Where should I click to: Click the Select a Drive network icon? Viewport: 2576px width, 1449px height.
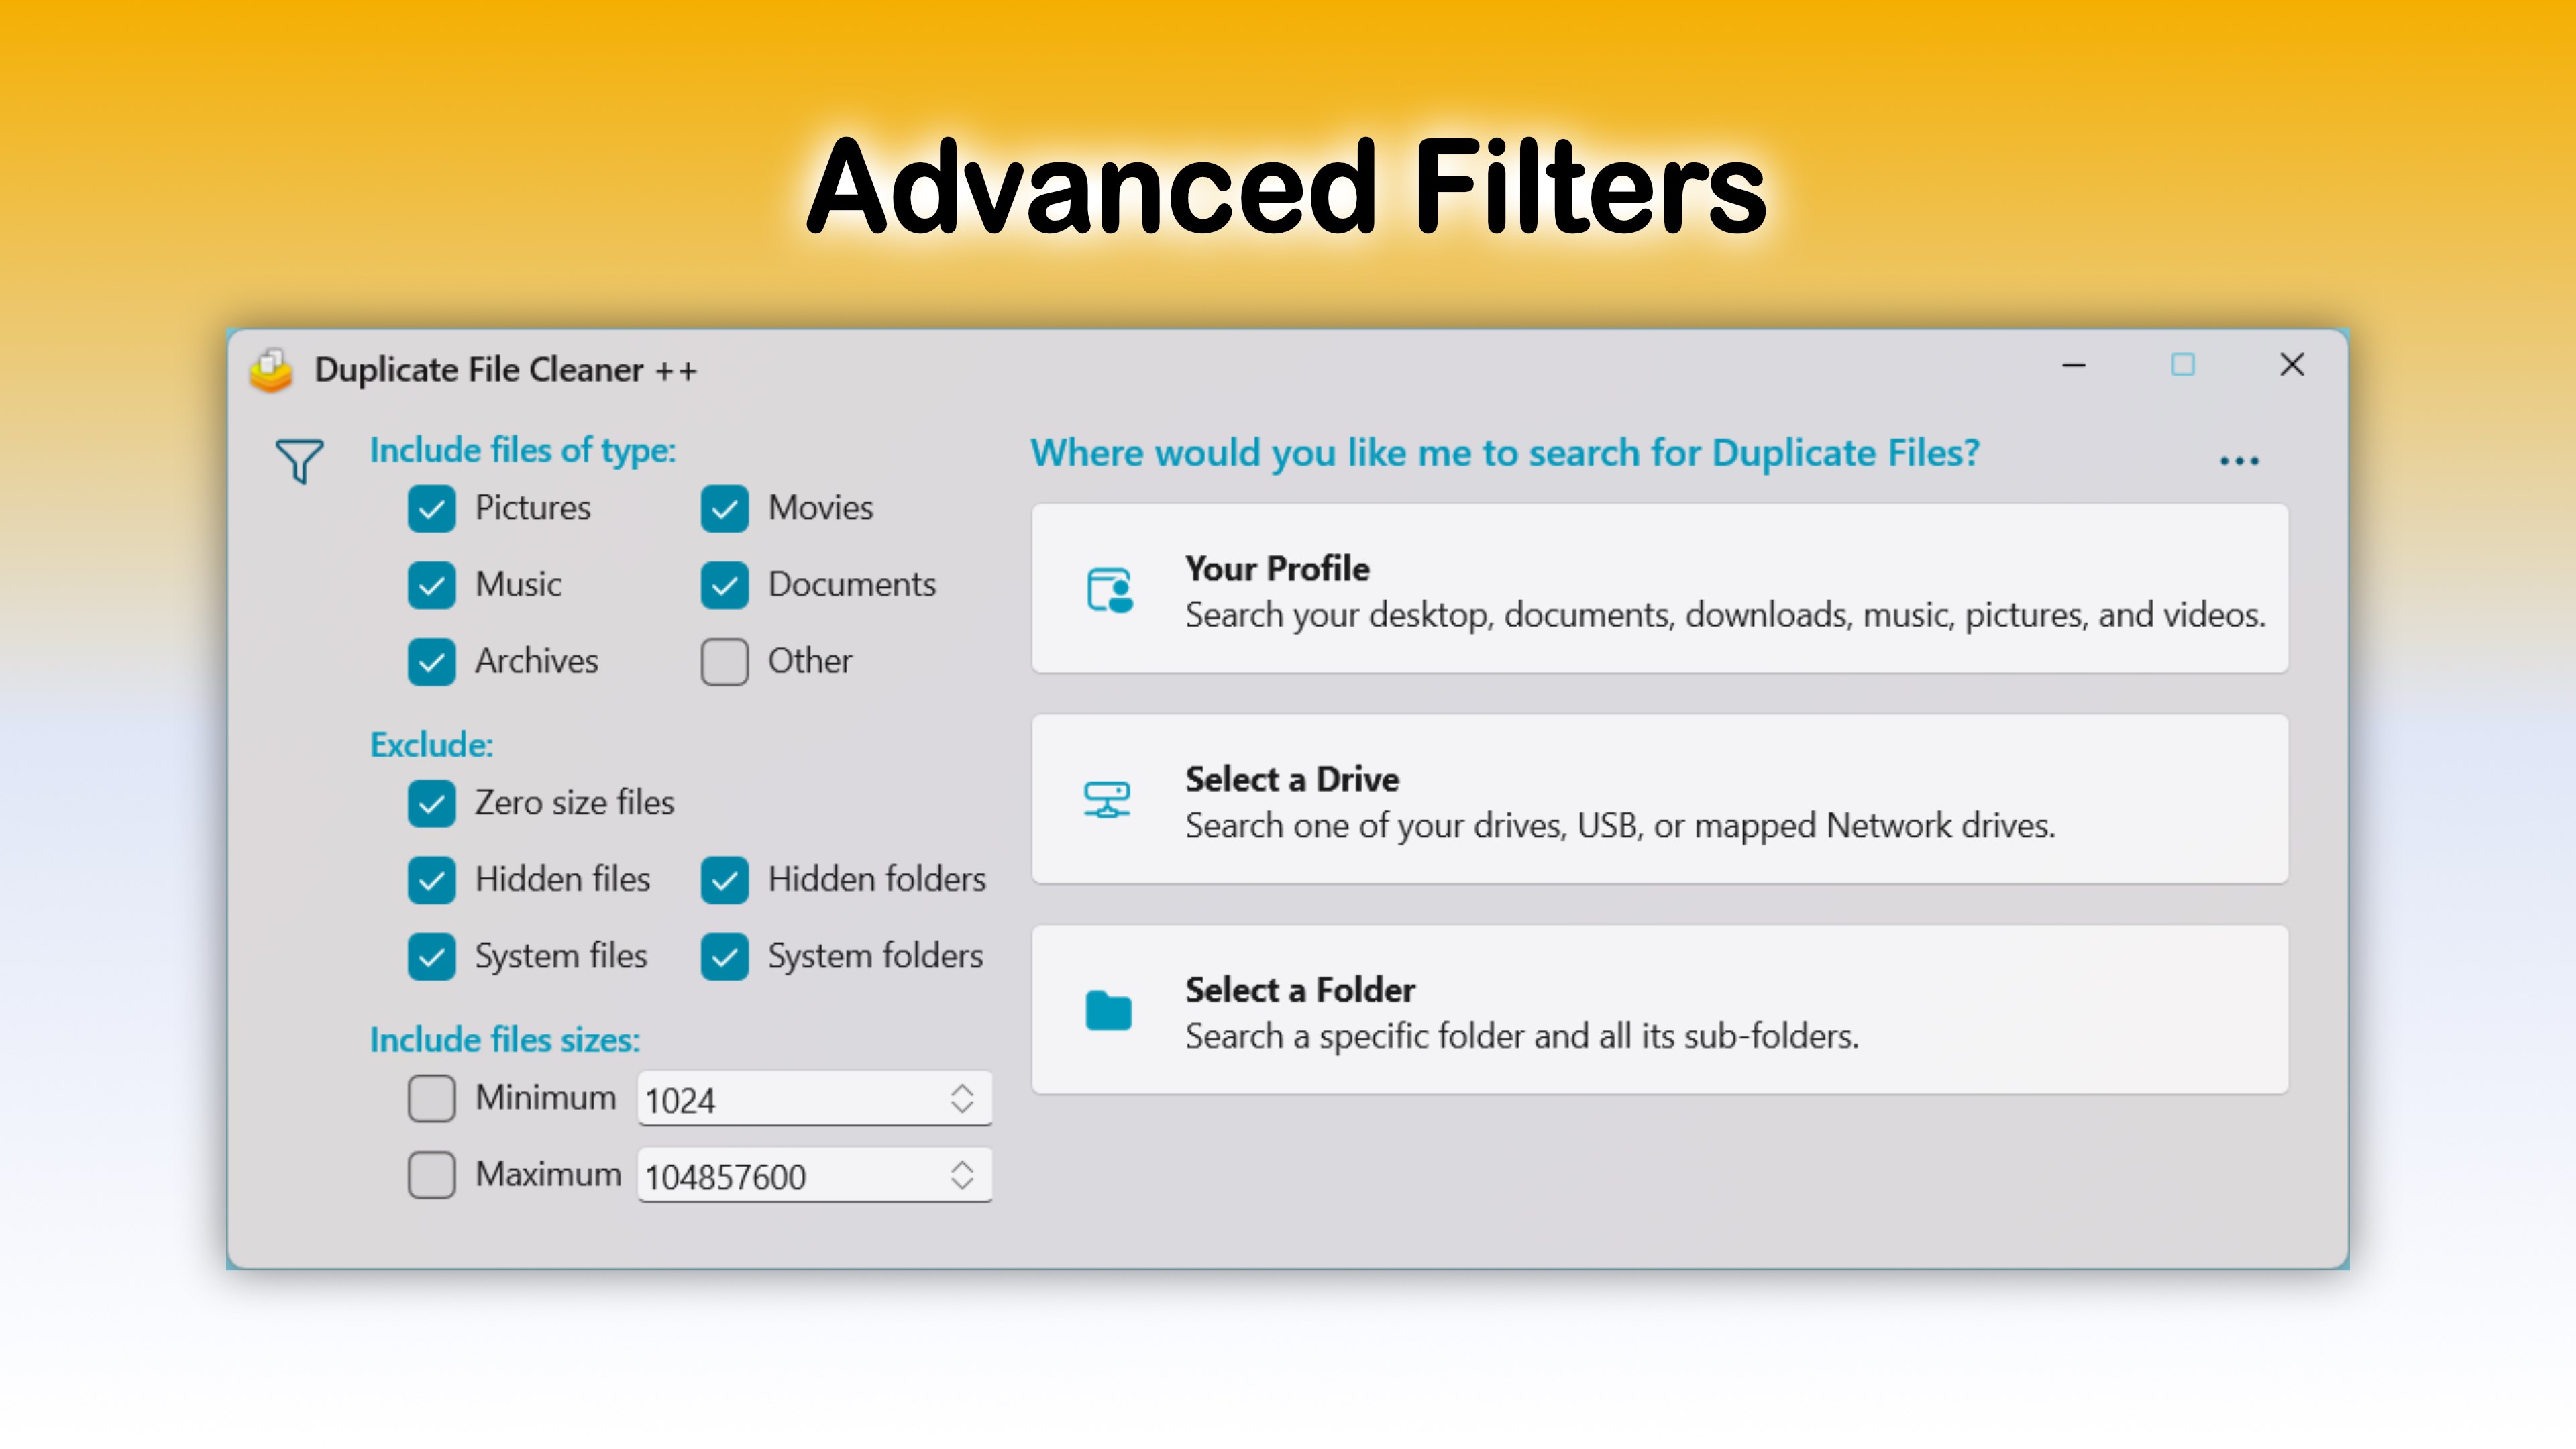[1107, 800]
